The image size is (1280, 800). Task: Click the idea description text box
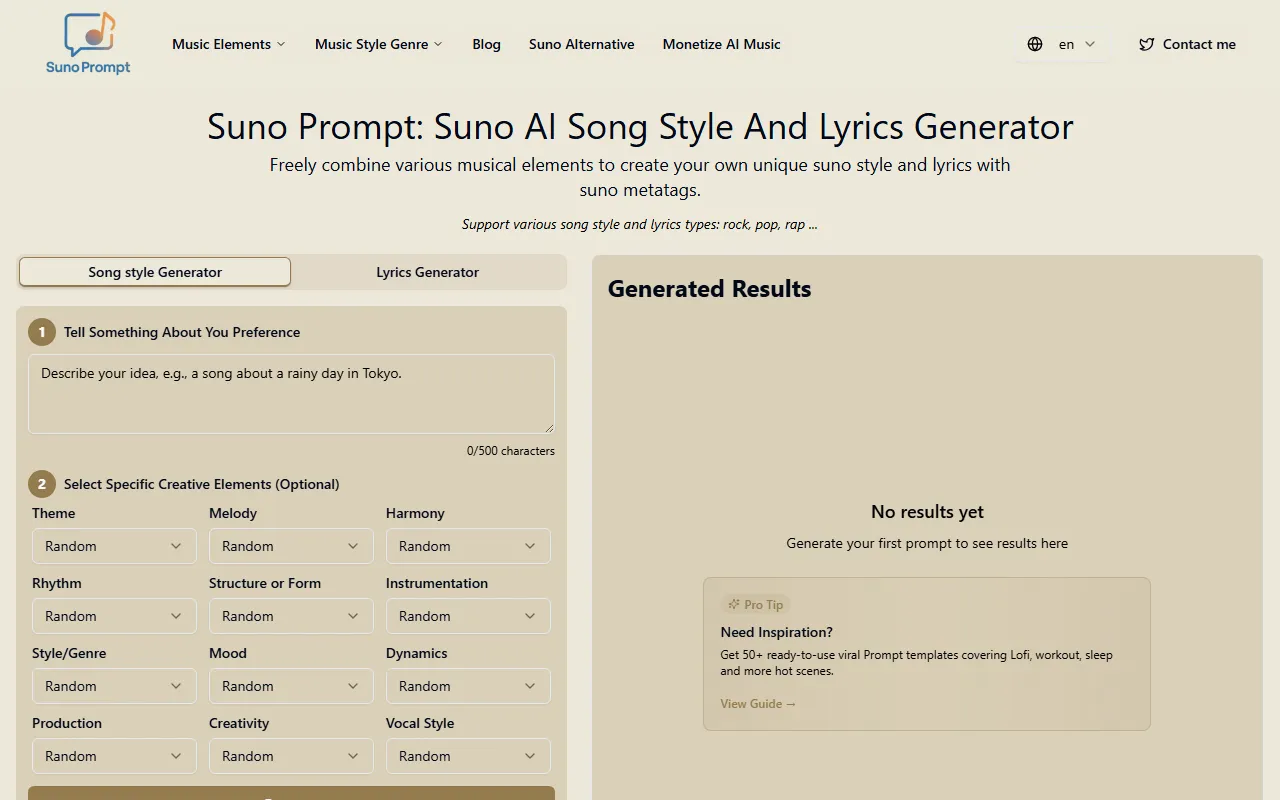pyautogui.click(x=291, y=393)
